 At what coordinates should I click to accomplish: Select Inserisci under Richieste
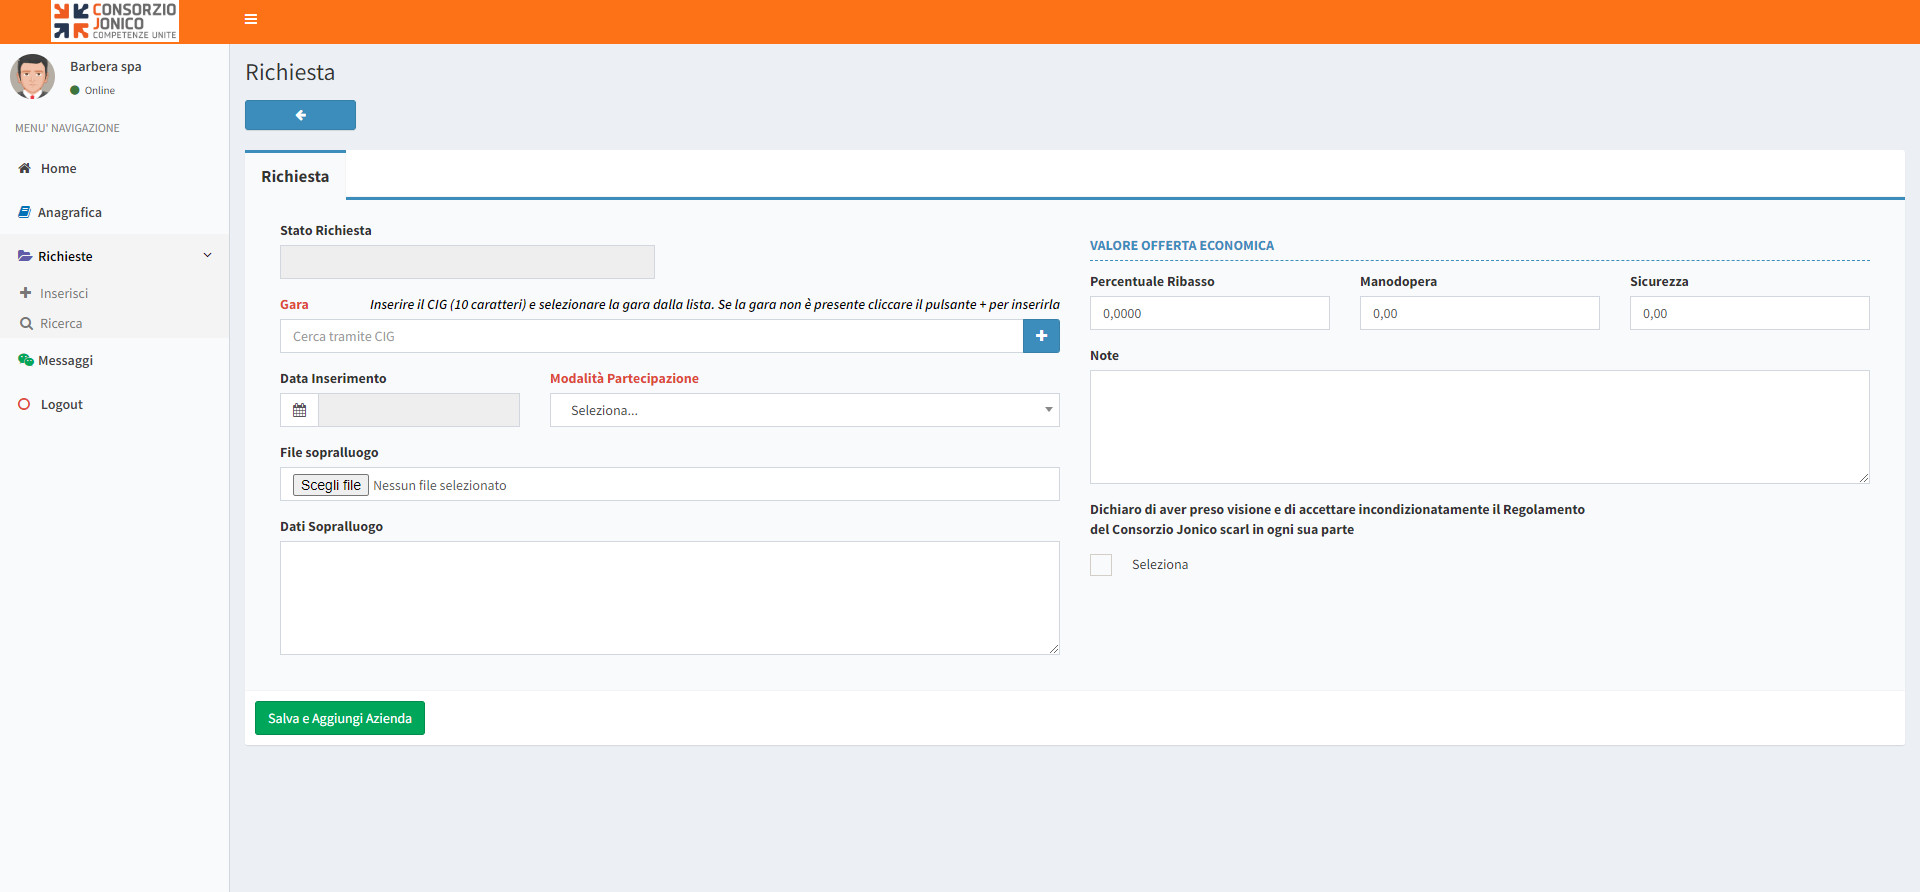pos(64,293)
